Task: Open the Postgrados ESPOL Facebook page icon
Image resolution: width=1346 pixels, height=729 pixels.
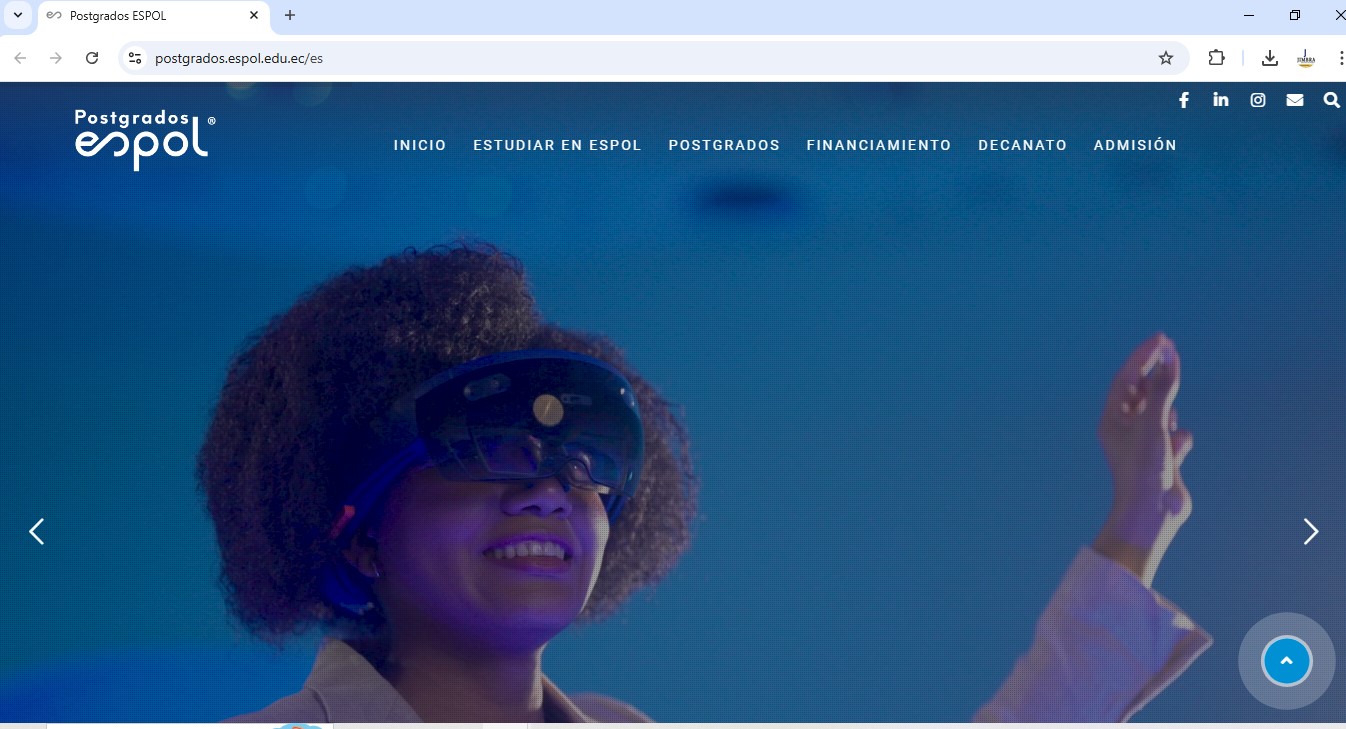Action: point(1184,99)
